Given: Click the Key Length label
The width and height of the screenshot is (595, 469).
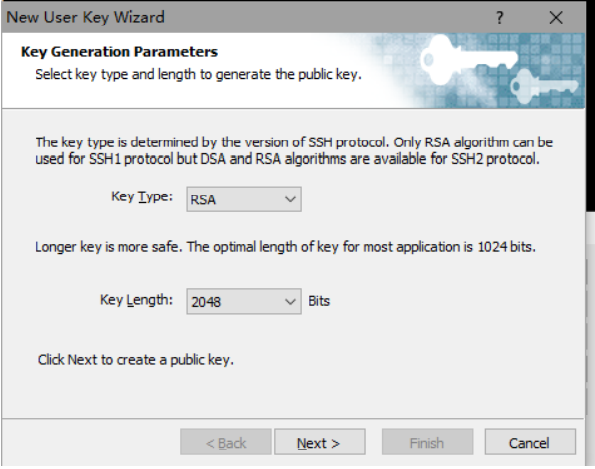Looking at the screenshot, I should click(x=136, y=300).
